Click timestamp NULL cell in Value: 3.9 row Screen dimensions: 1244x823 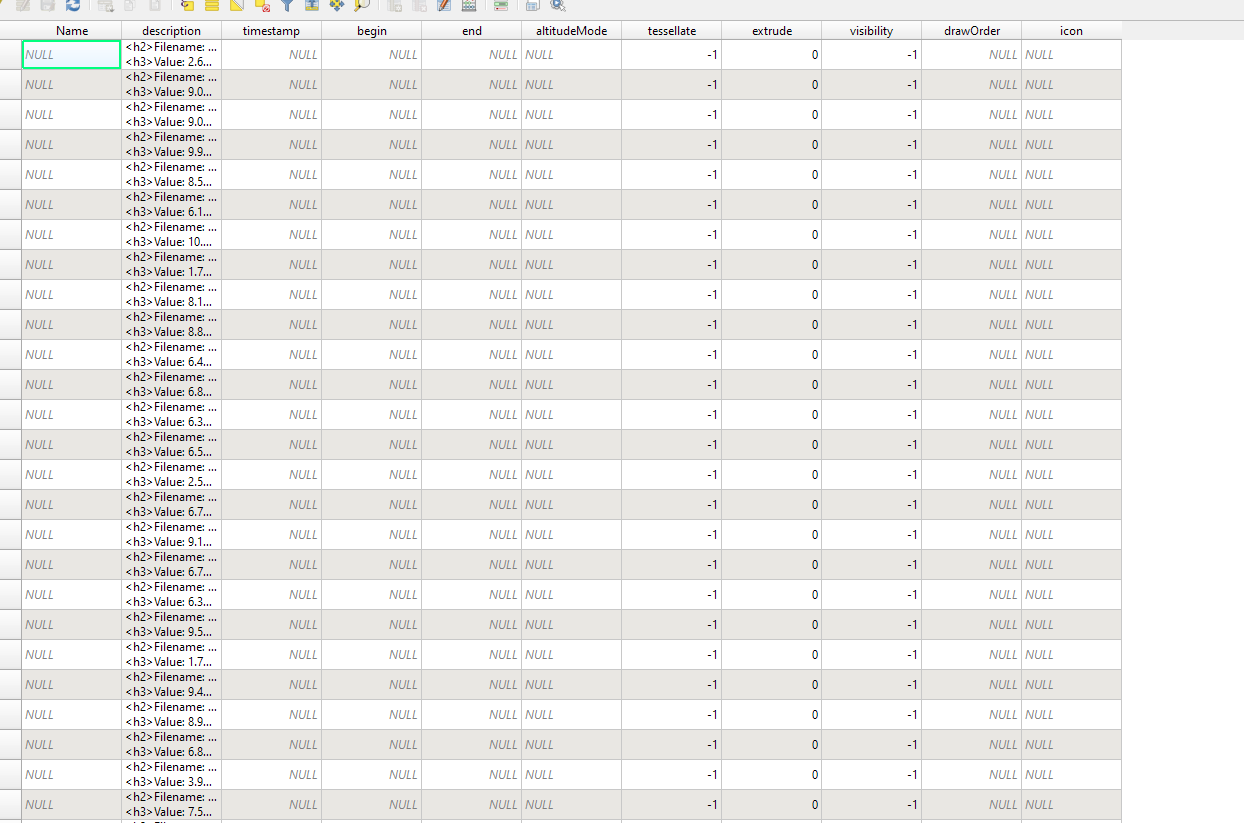coord(272,774)
